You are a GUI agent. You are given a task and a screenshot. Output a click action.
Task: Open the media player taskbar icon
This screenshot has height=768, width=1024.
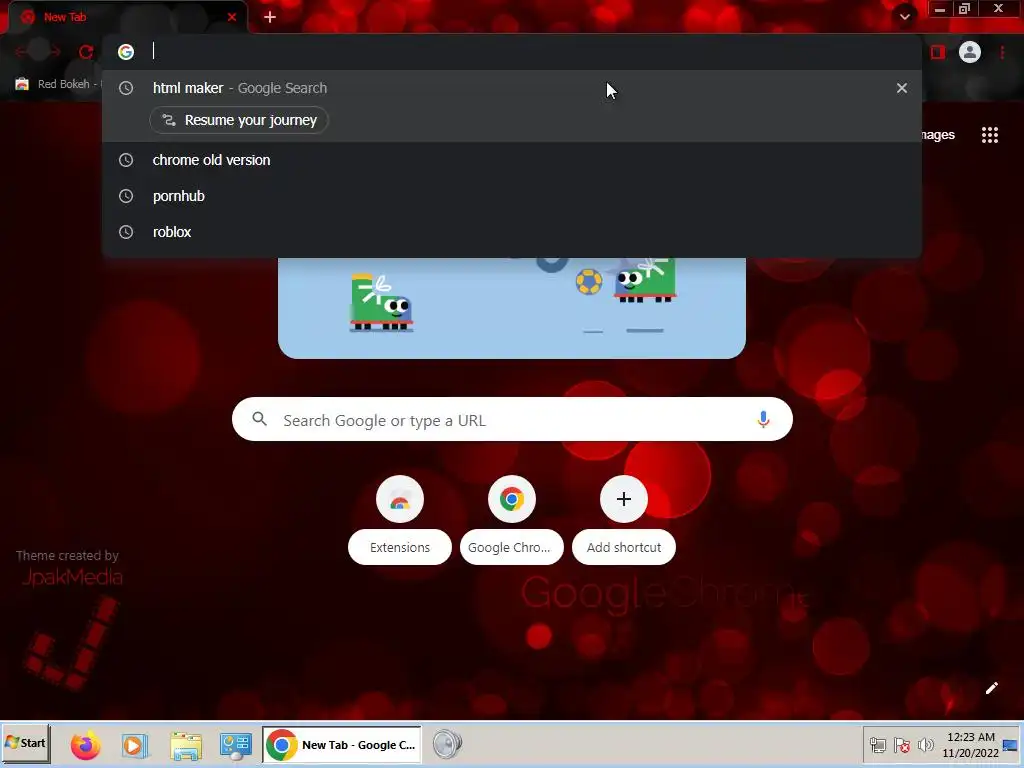click(x=135, y=745)
